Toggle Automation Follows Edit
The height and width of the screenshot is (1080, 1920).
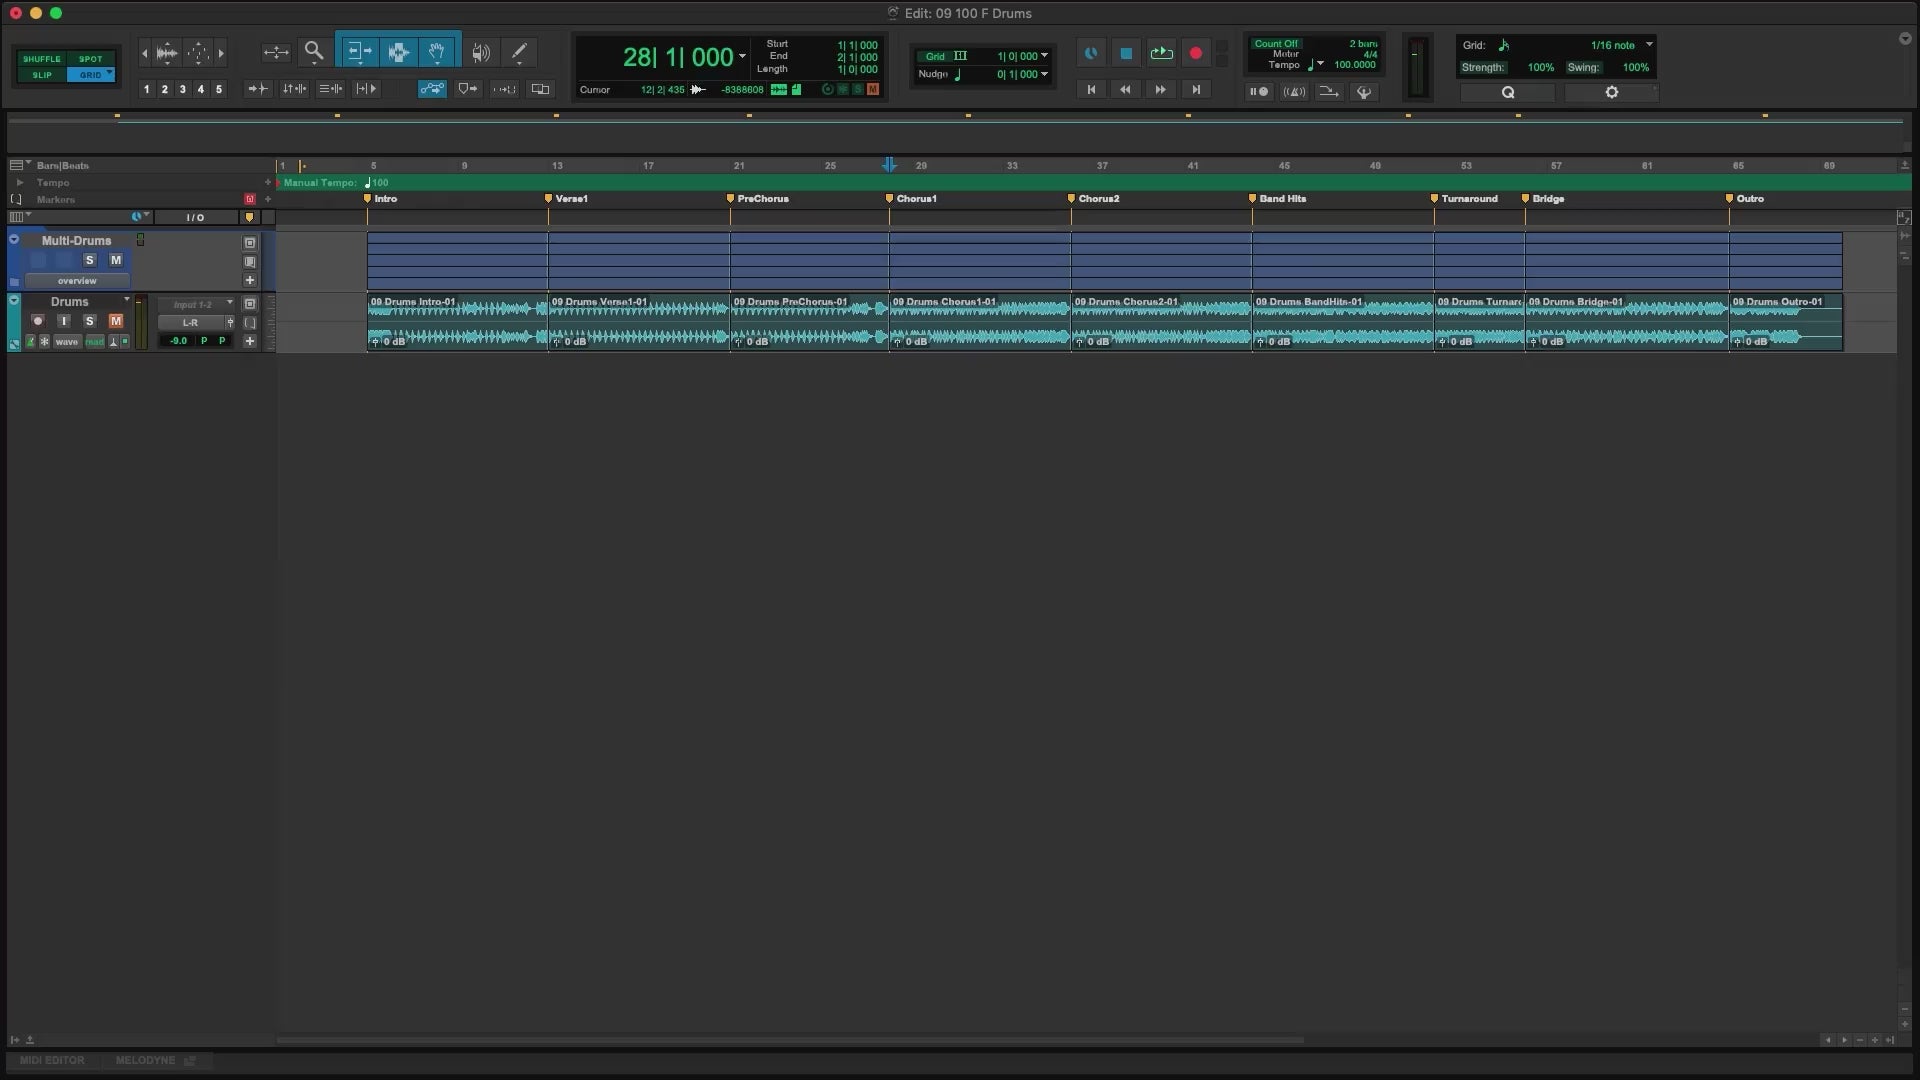tap(432, 89)
